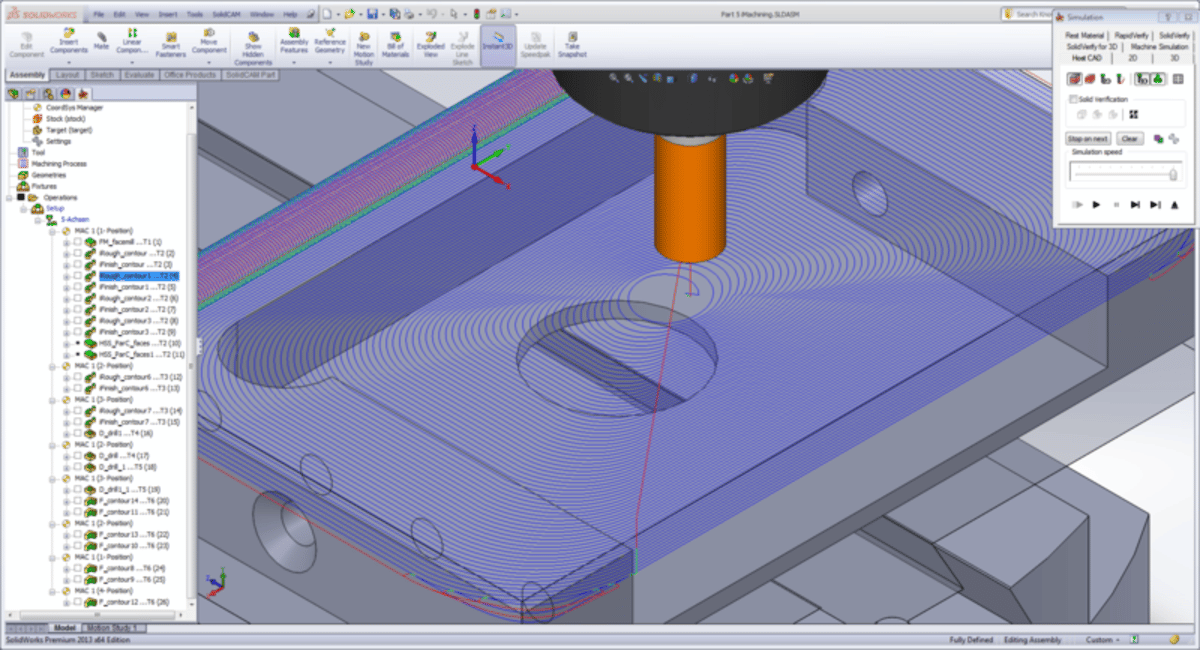
Task: Click the Mate tool in the Assembly ribbon
Action: coord(101,39)
